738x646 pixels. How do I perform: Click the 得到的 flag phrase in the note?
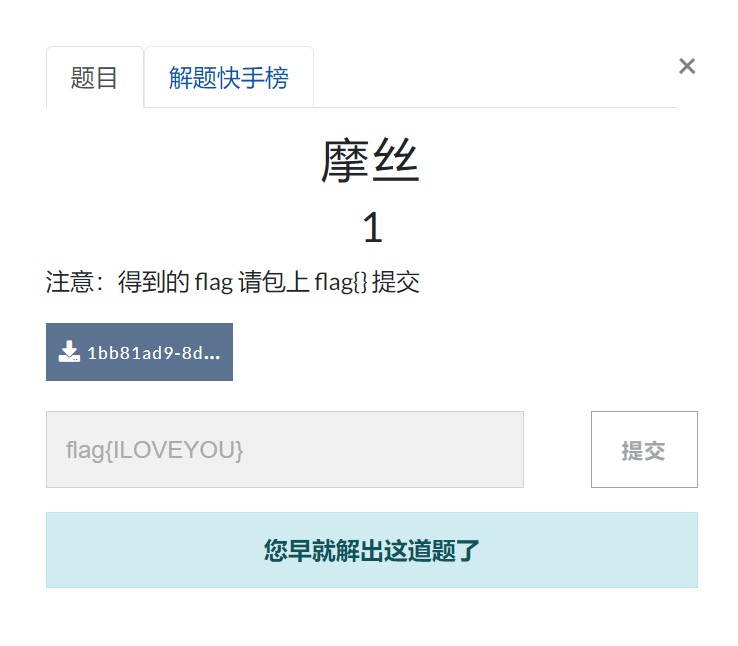175,282
